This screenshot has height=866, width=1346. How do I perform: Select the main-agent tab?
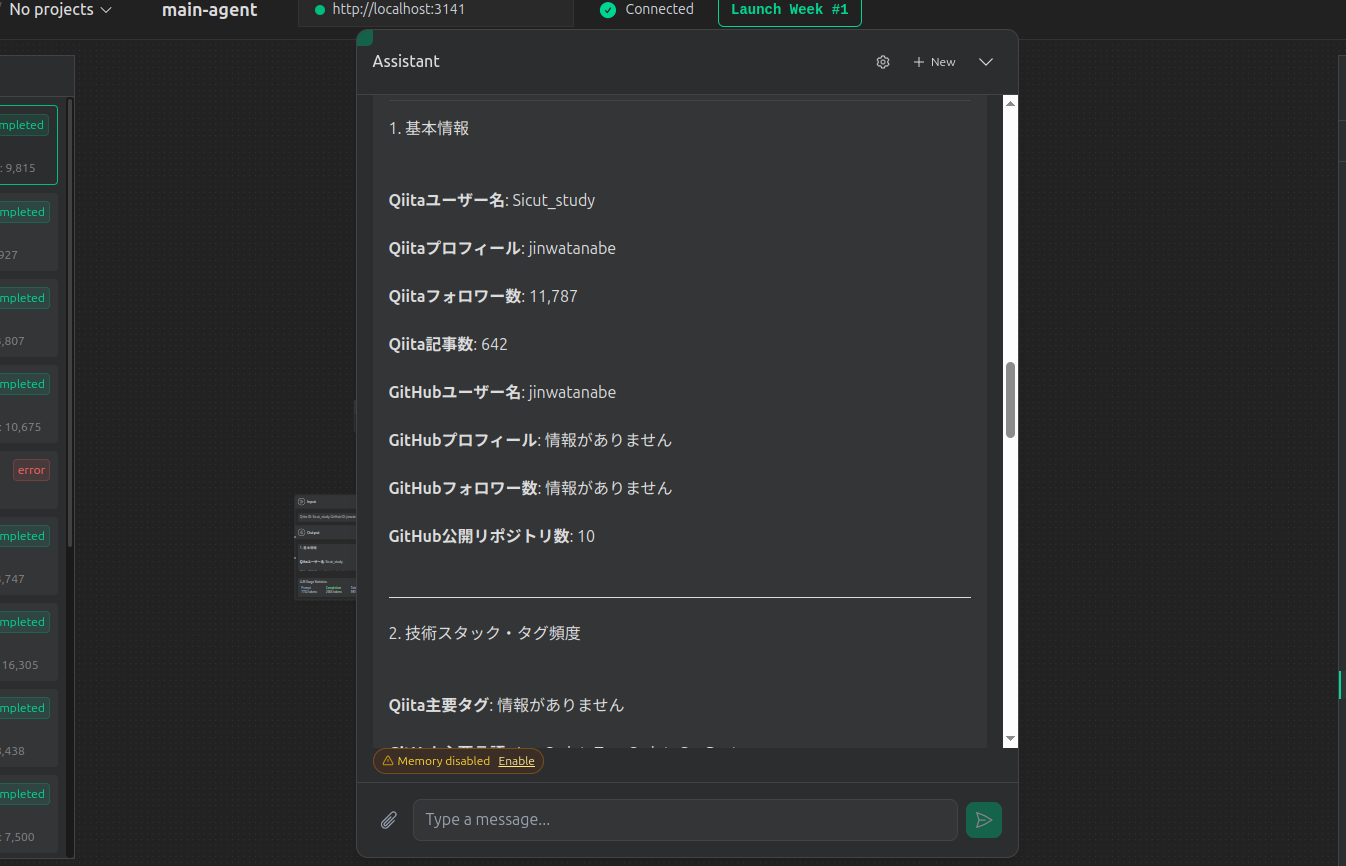click(209, 10)
